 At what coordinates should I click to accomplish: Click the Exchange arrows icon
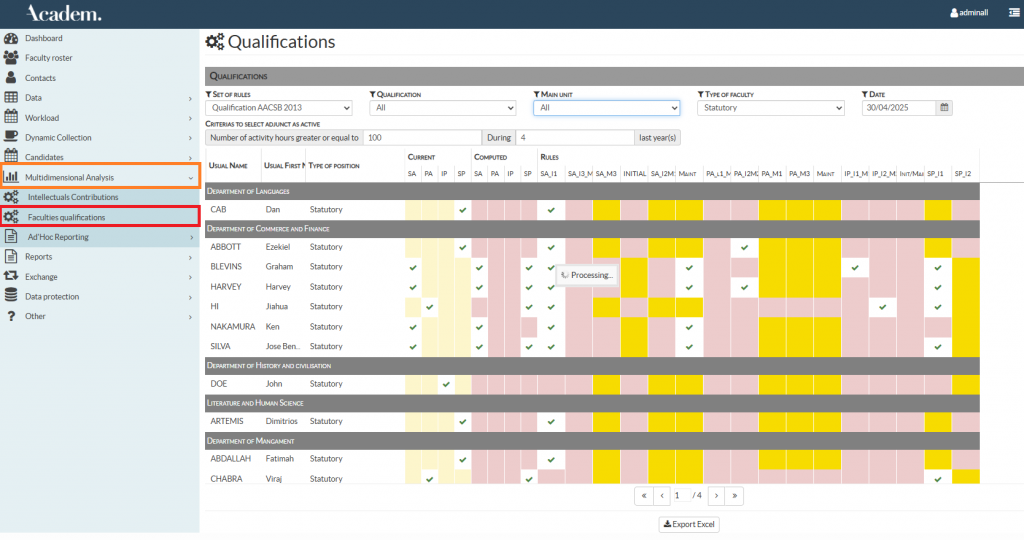(11, 276)
